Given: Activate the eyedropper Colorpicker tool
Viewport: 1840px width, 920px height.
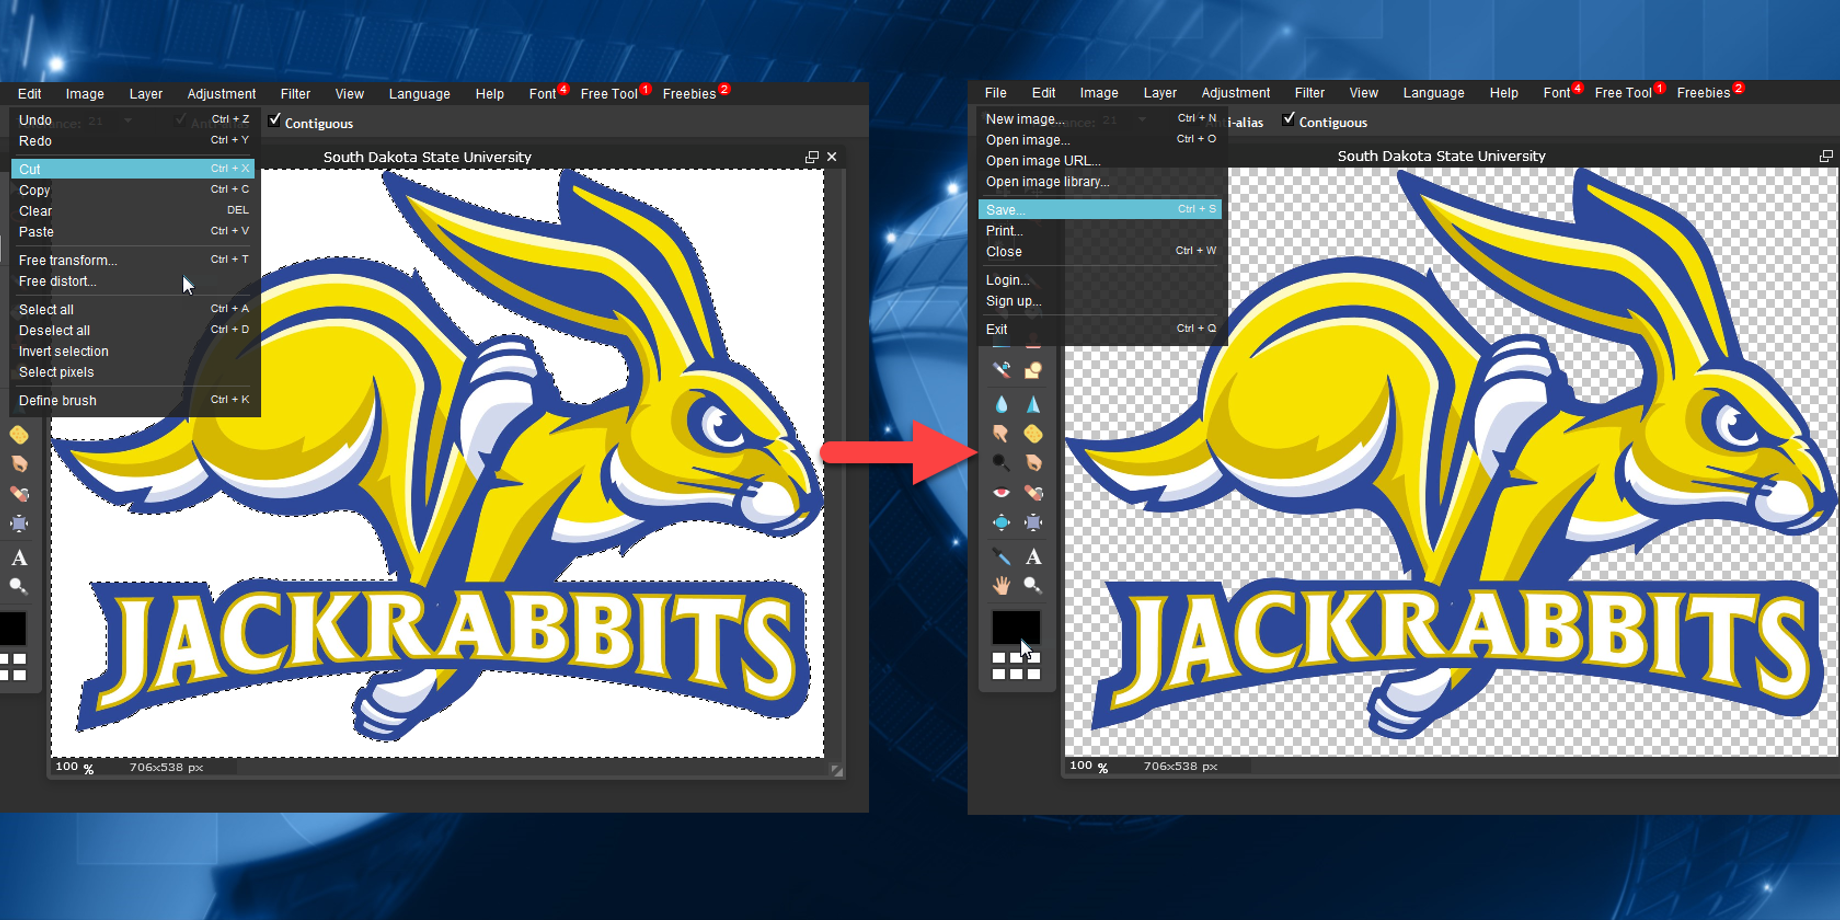Looking at the screenshot, I should click(1001, 557).
